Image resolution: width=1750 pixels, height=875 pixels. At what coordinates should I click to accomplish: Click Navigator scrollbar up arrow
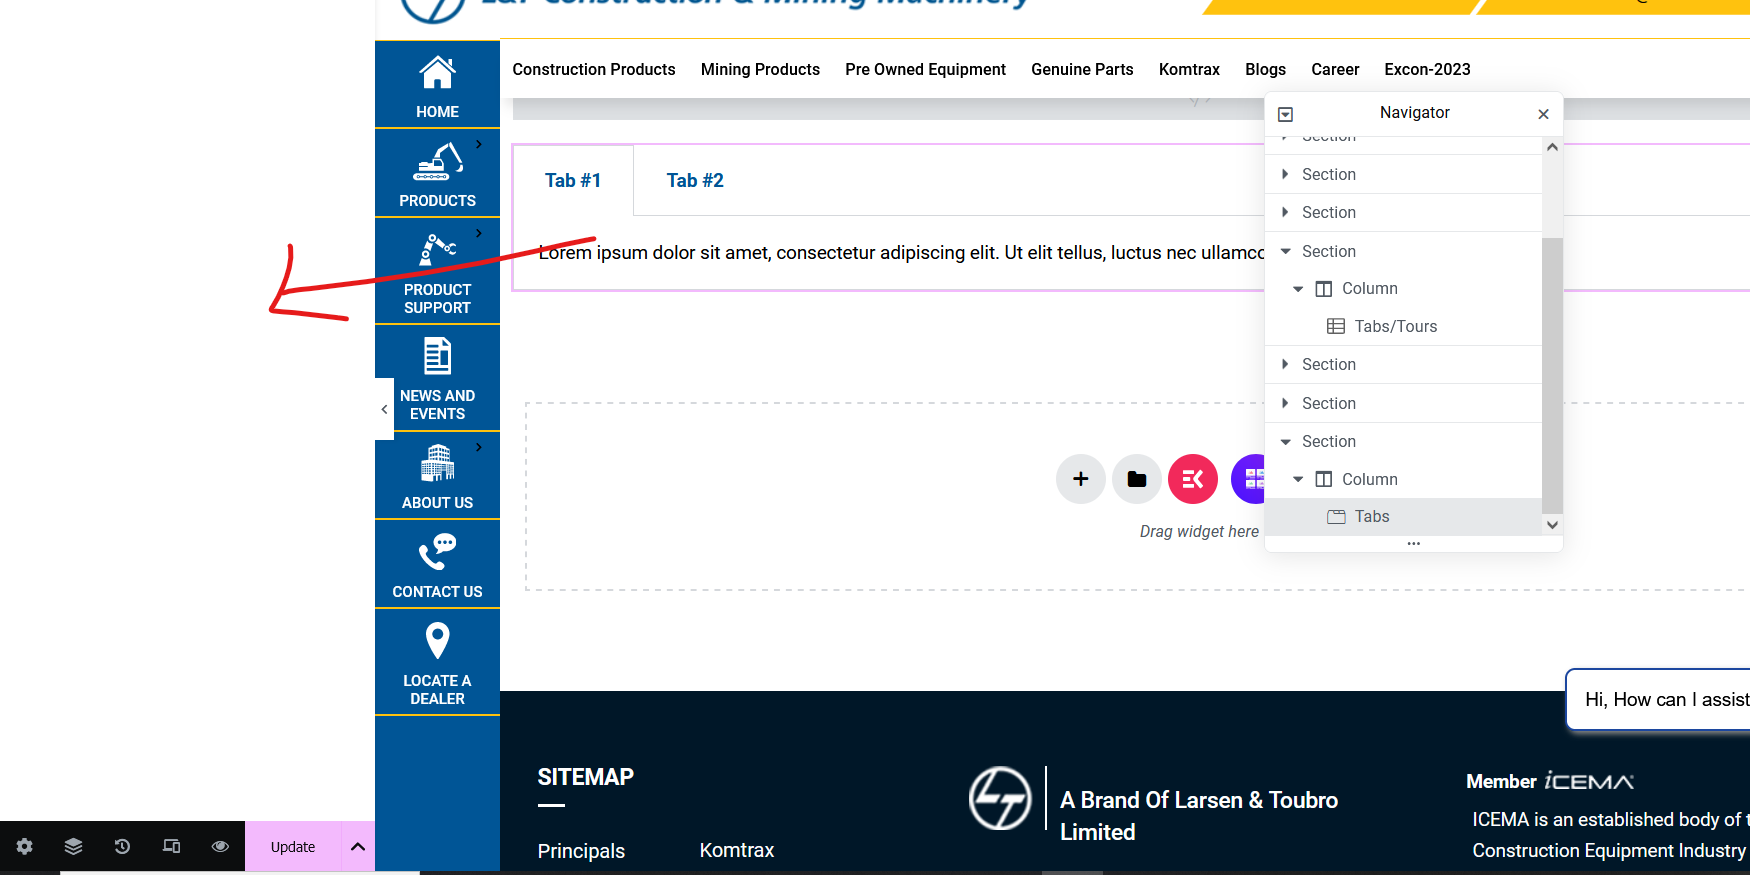pos(1552,147)
